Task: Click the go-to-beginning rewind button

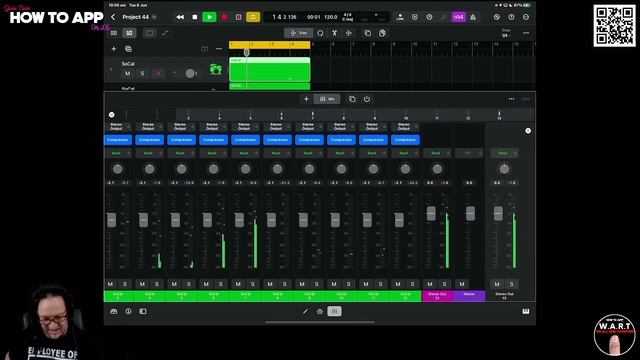Action: (180, 17)
